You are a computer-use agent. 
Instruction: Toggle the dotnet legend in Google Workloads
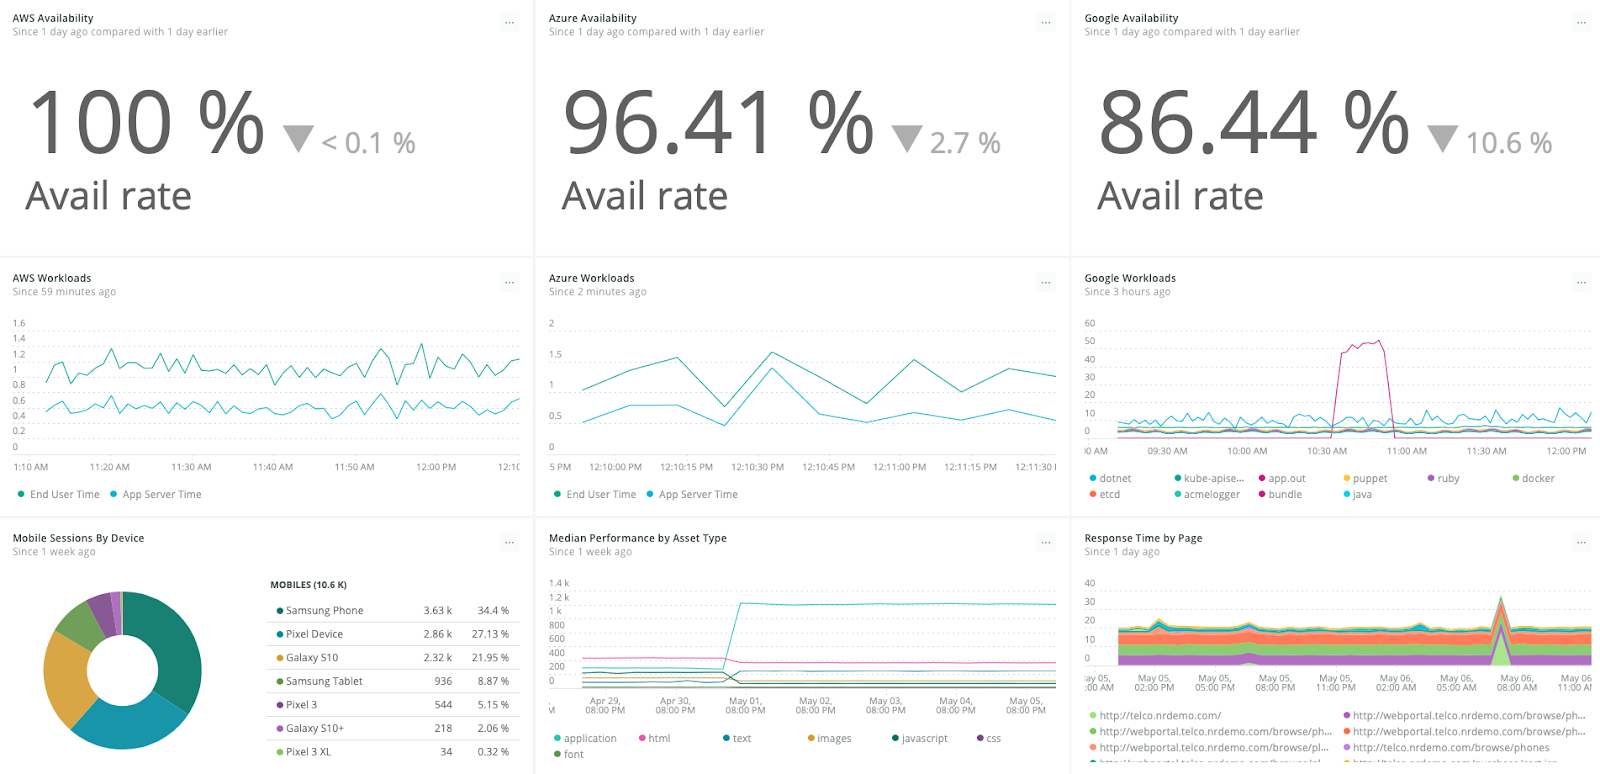1110,478
